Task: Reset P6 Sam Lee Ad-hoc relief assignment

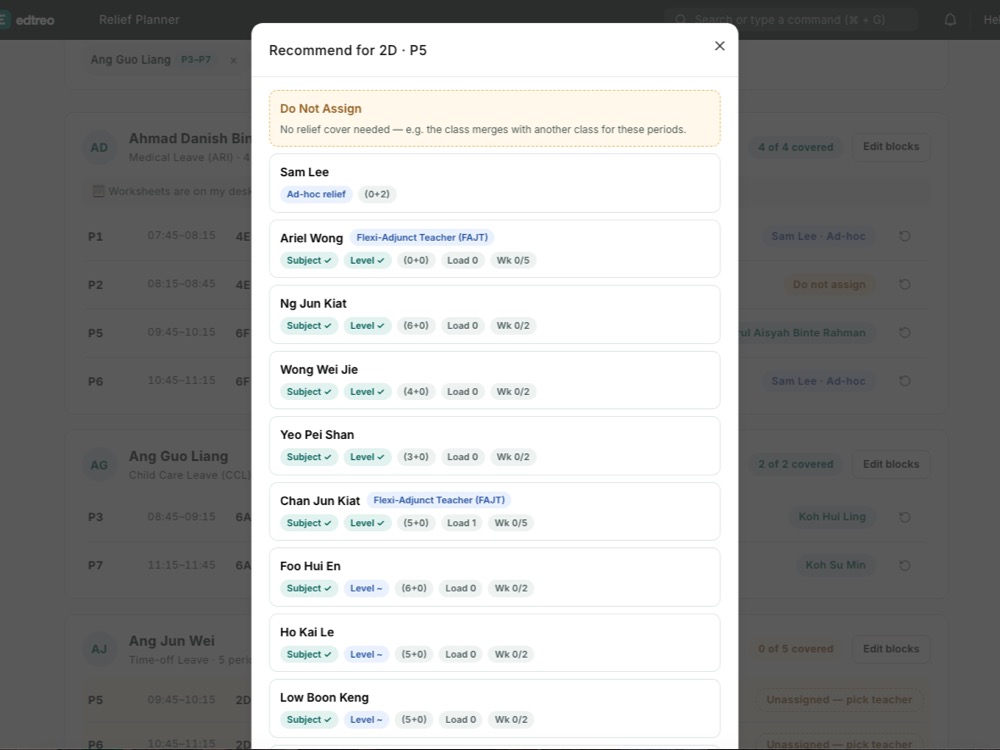Action: pos(904,381)
